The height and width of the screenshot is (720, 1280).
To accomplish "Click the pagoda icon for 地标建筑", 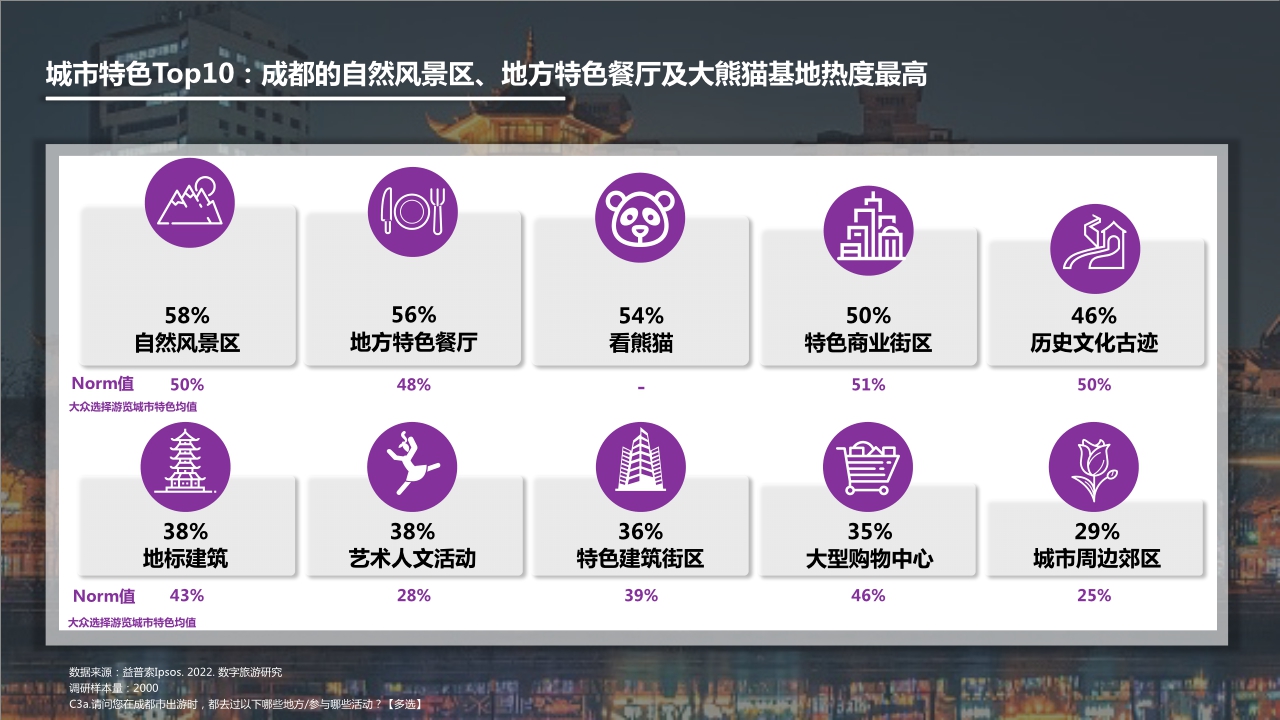I will point(188,466).
